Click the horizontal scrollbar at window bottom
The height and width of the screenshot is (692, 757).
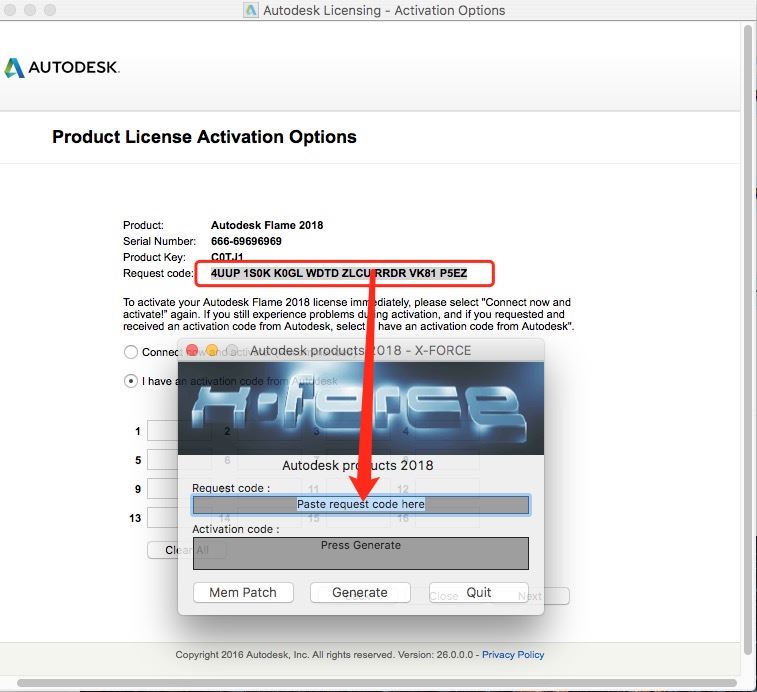[x=377, y=683]
